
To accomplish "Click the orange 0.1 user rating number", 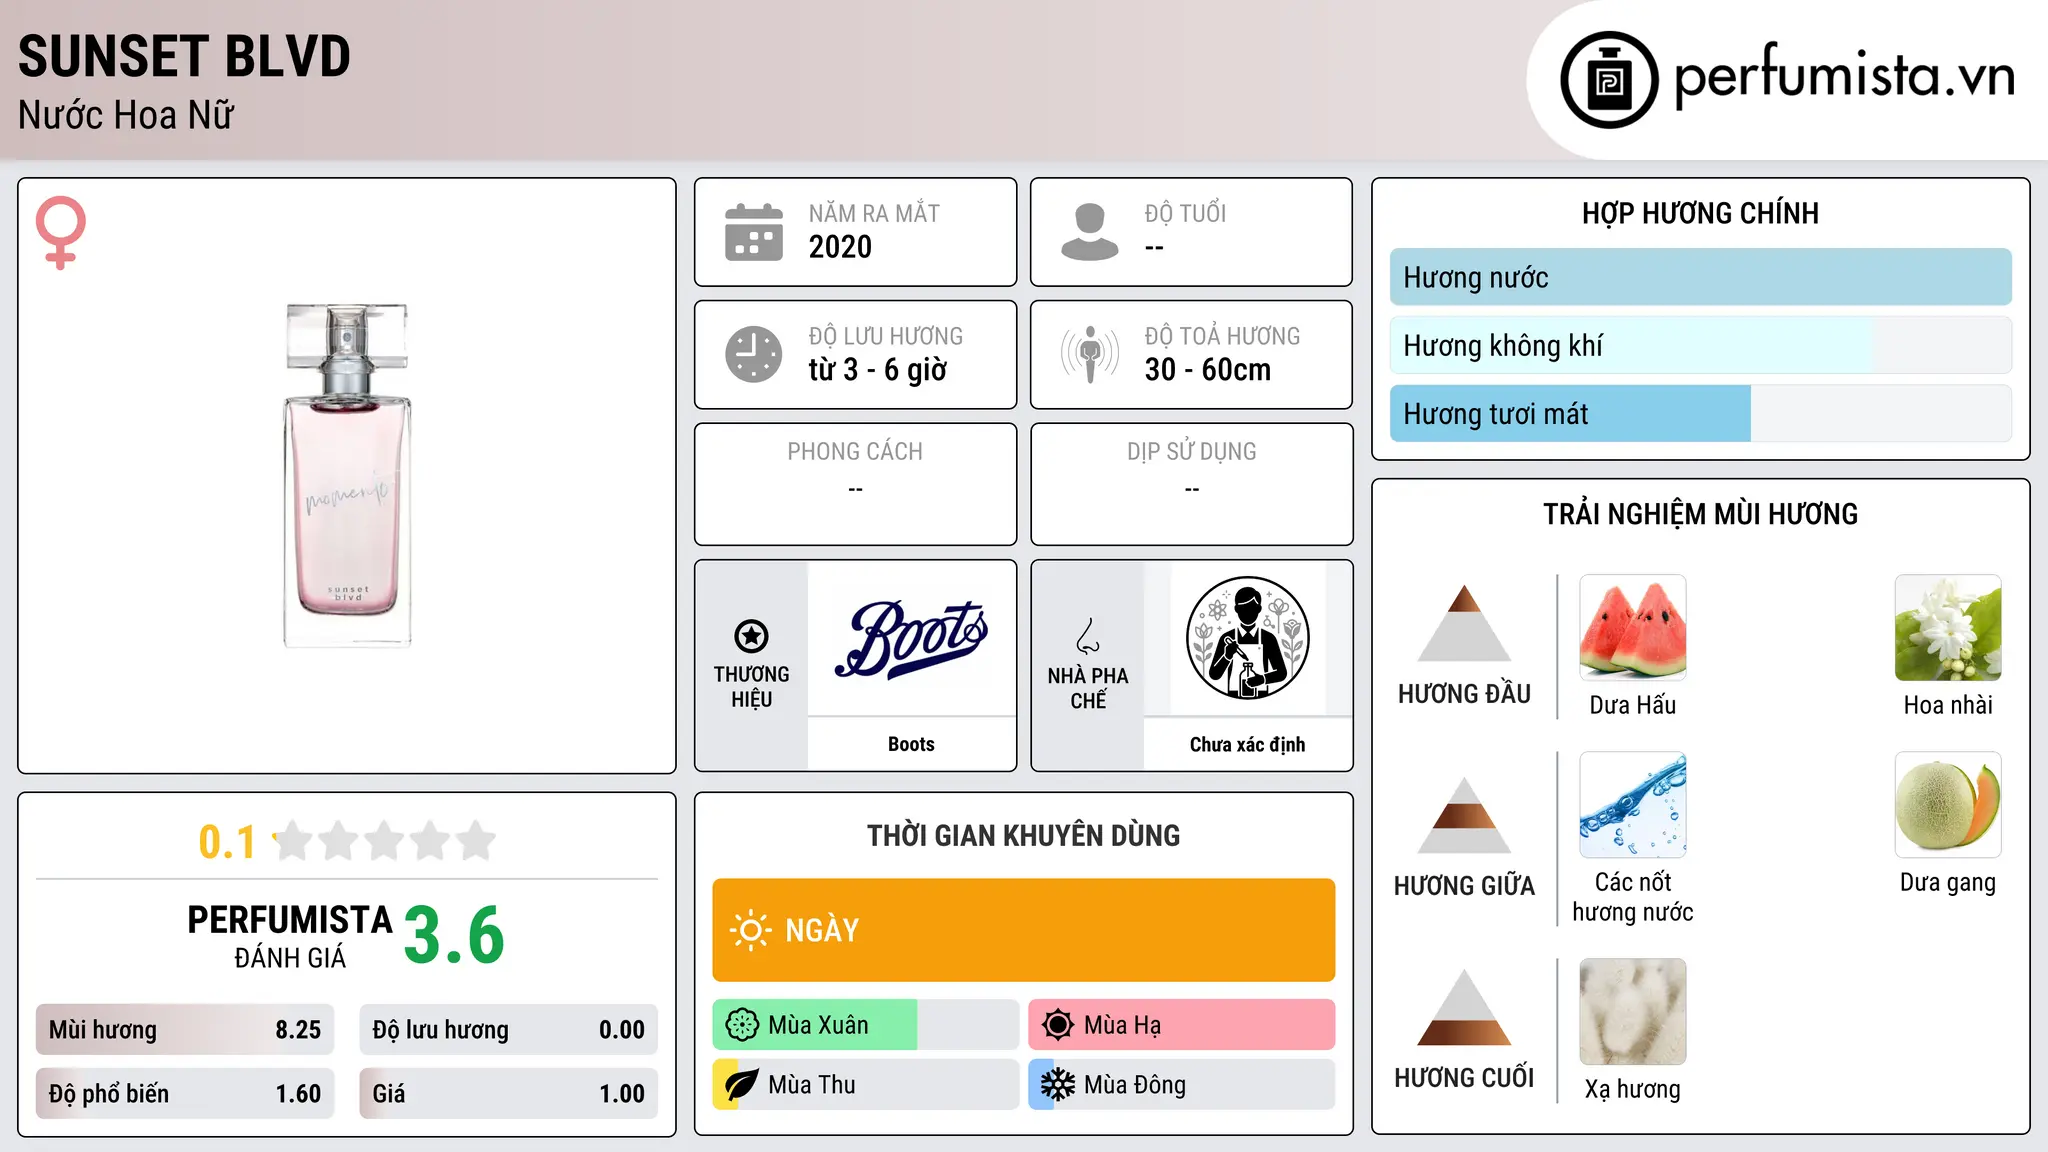I will [x=227, y=842].
